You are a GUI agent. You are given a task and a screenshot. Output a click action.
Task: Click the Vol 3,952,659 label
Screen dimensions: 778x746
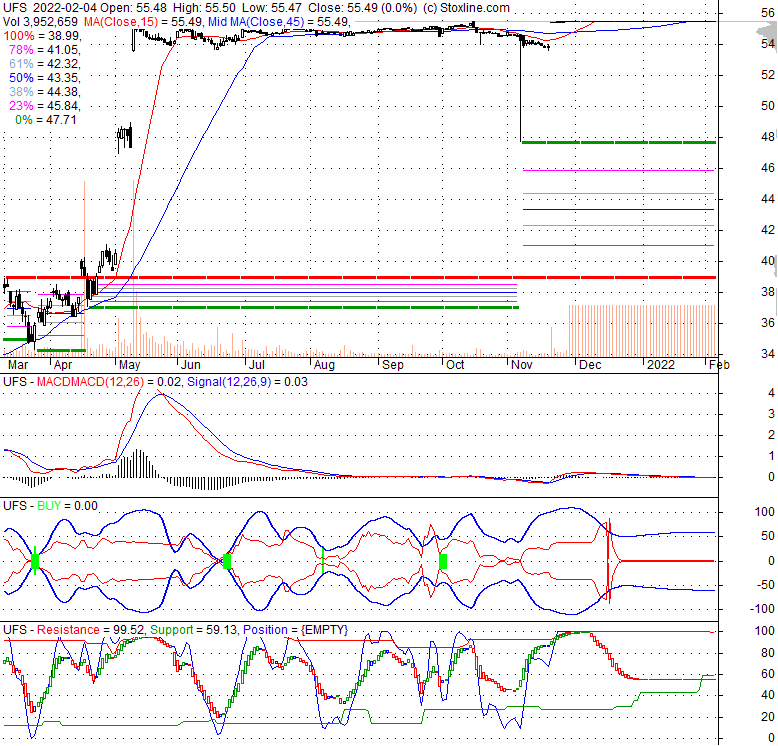point(40,22)
